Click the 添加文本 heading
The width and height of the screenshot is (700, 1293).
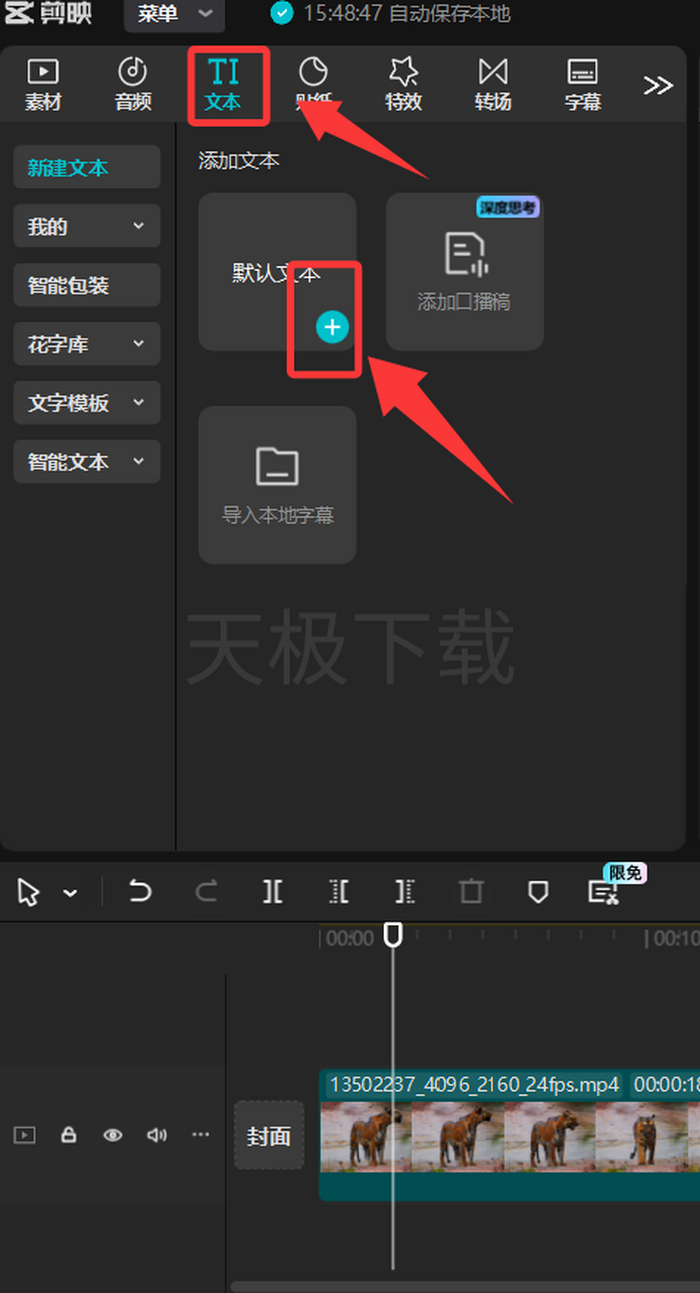[238, 161]
